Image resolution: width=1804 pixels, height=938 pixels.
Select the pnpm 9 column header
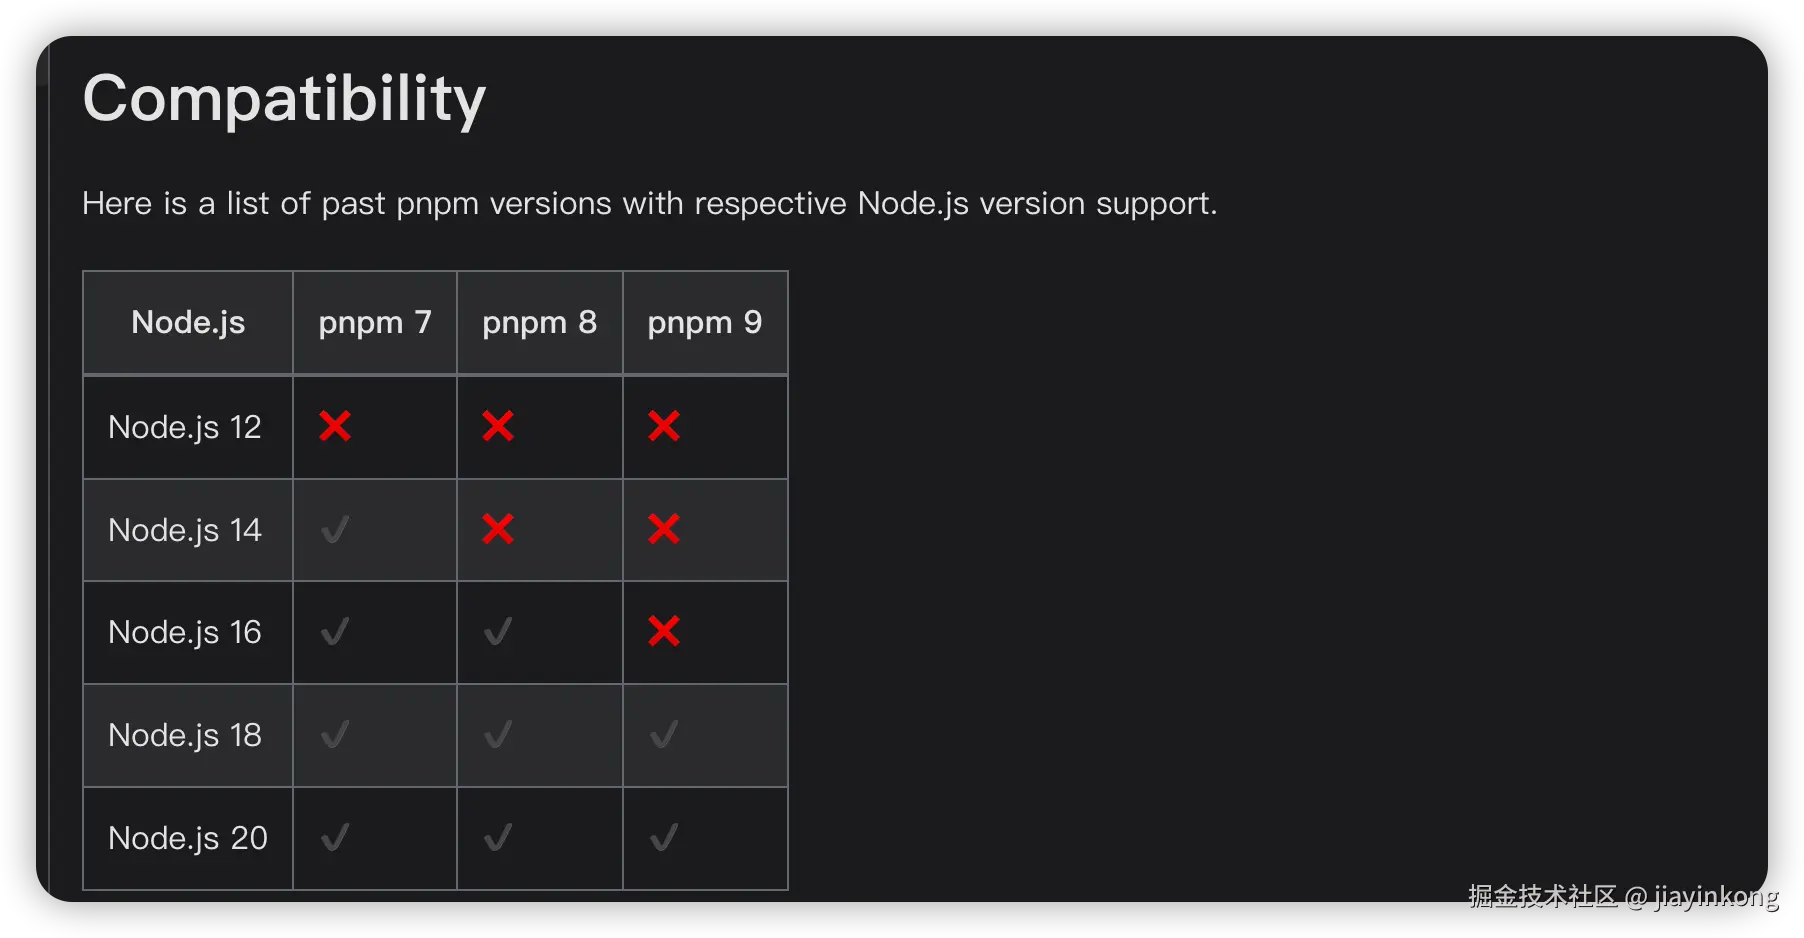704,322
